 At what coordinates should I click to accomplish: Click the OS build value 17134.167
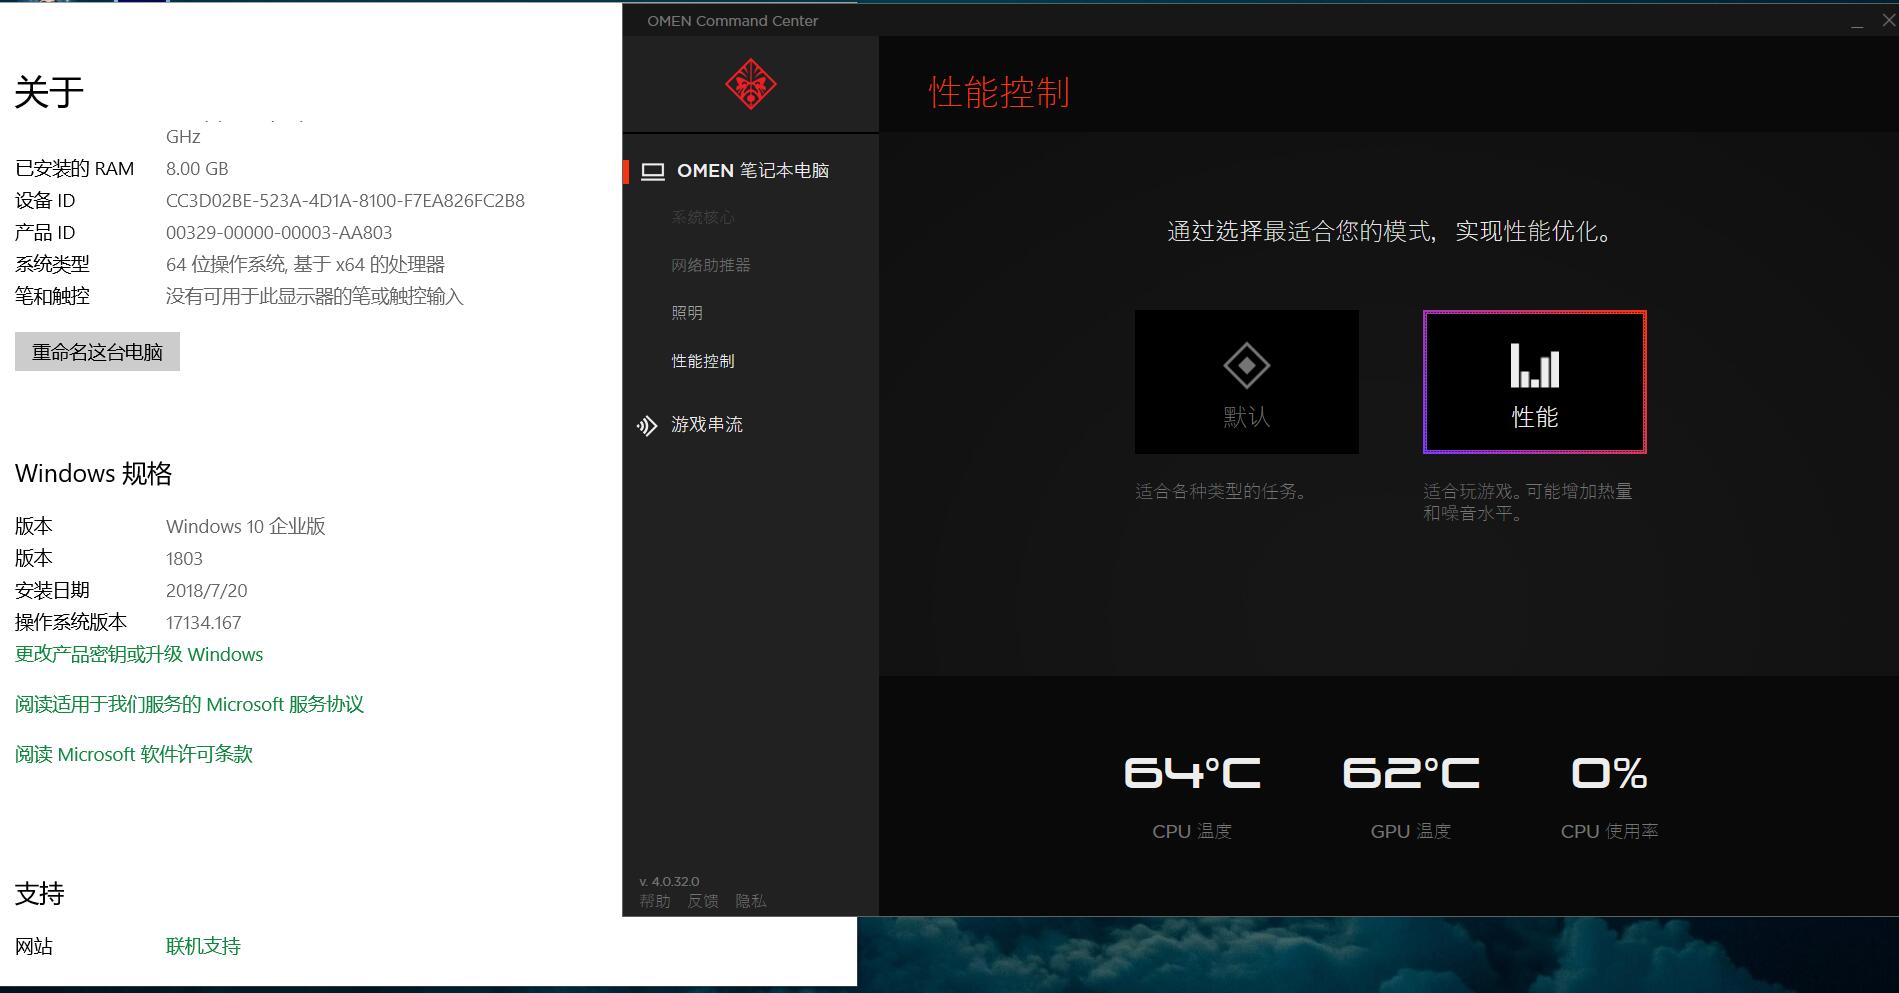pos(203,623)
